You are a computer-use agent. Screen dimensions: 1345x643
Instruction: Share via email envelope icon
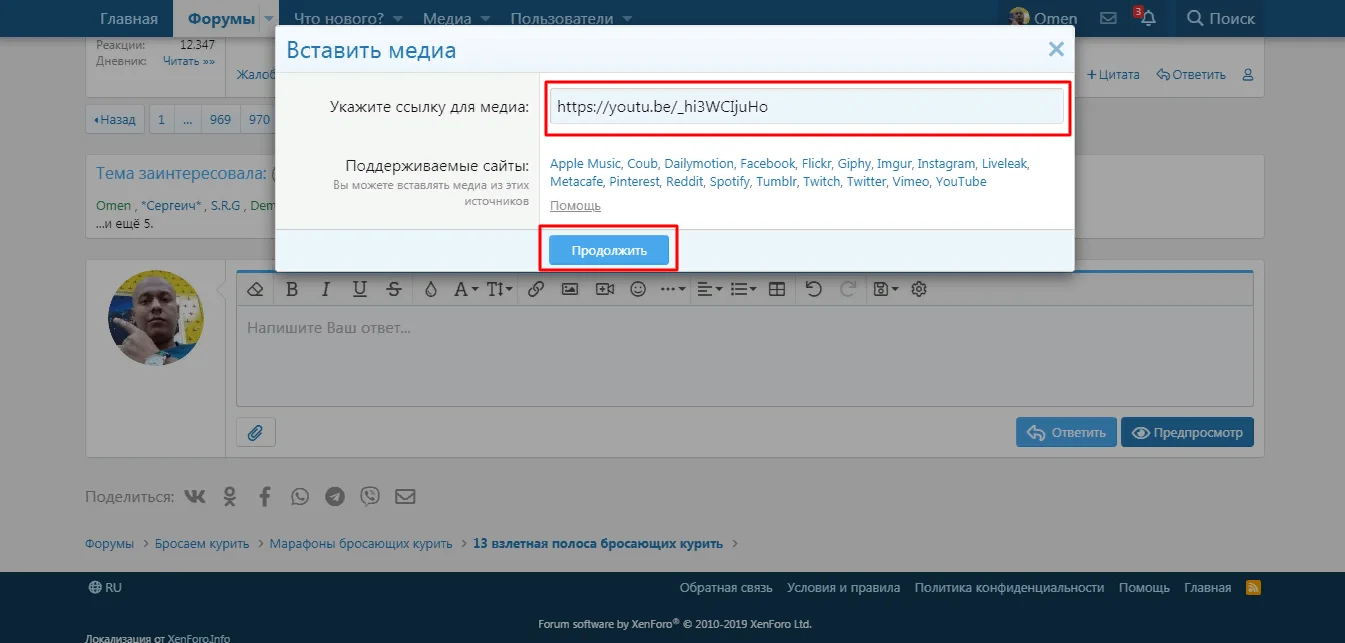(x=404, y=496)
